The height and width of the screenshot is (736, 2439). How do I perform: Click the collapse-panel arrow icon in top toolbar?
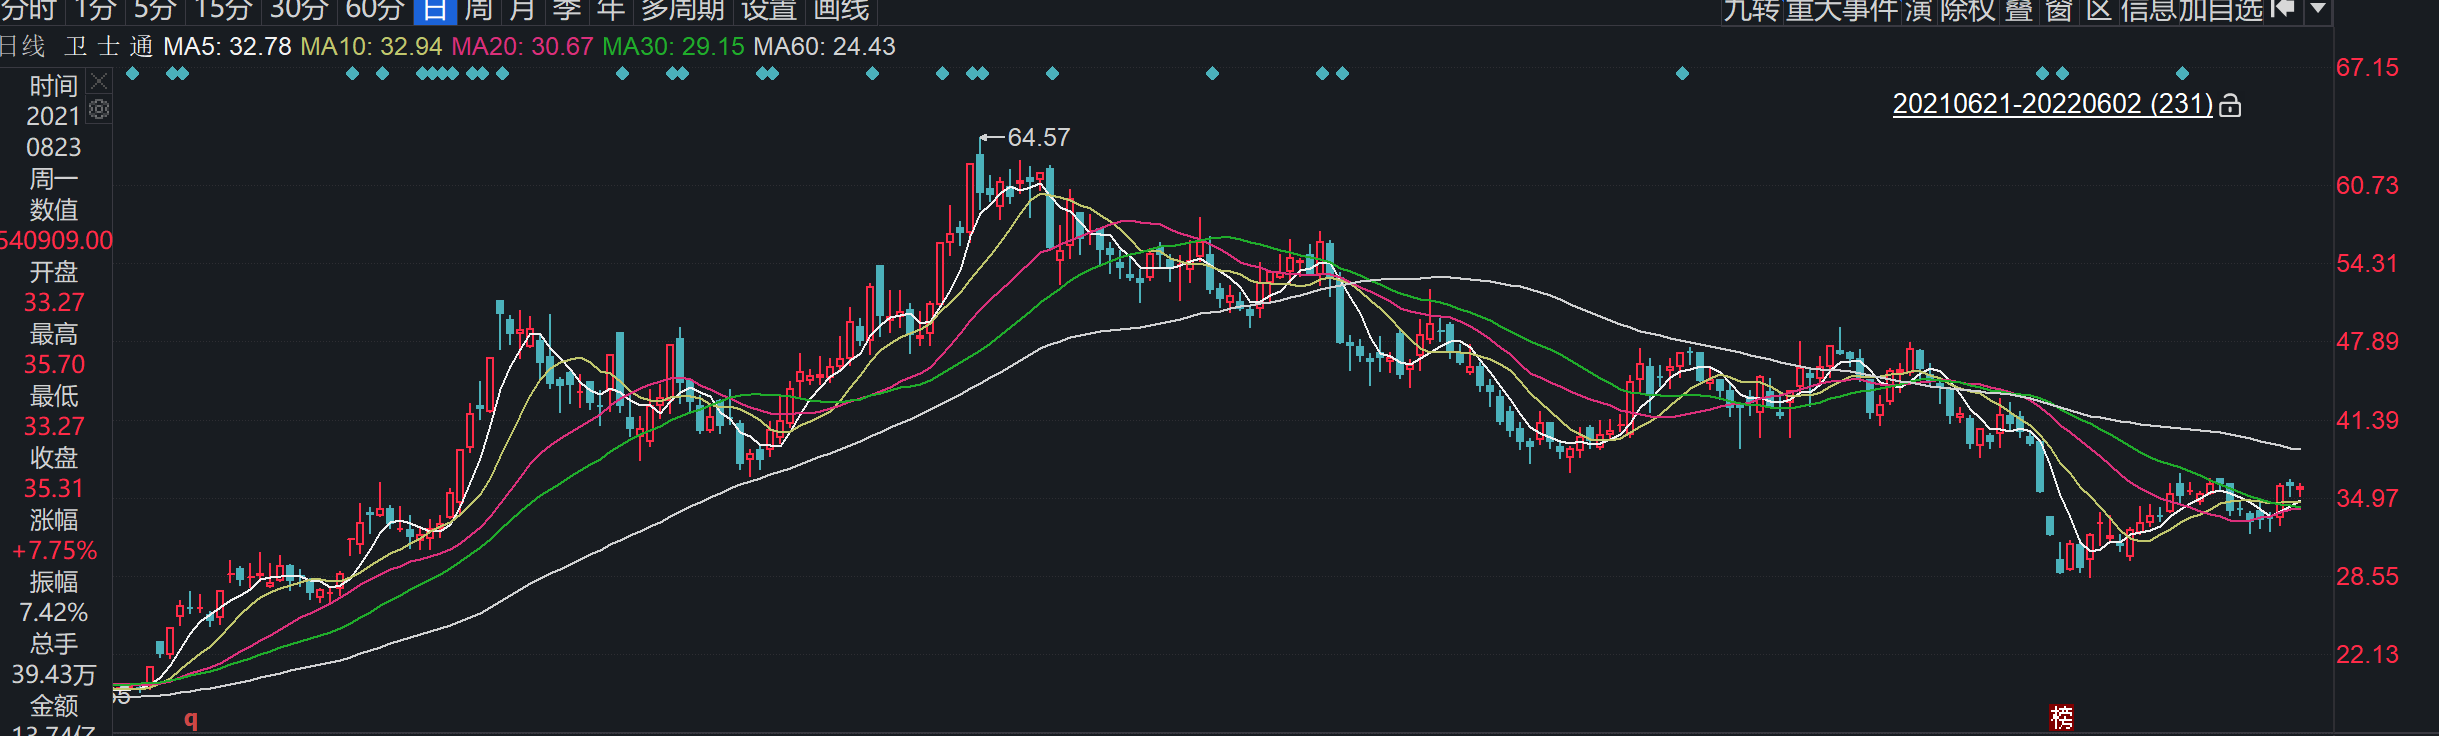tap(2283, 10)
